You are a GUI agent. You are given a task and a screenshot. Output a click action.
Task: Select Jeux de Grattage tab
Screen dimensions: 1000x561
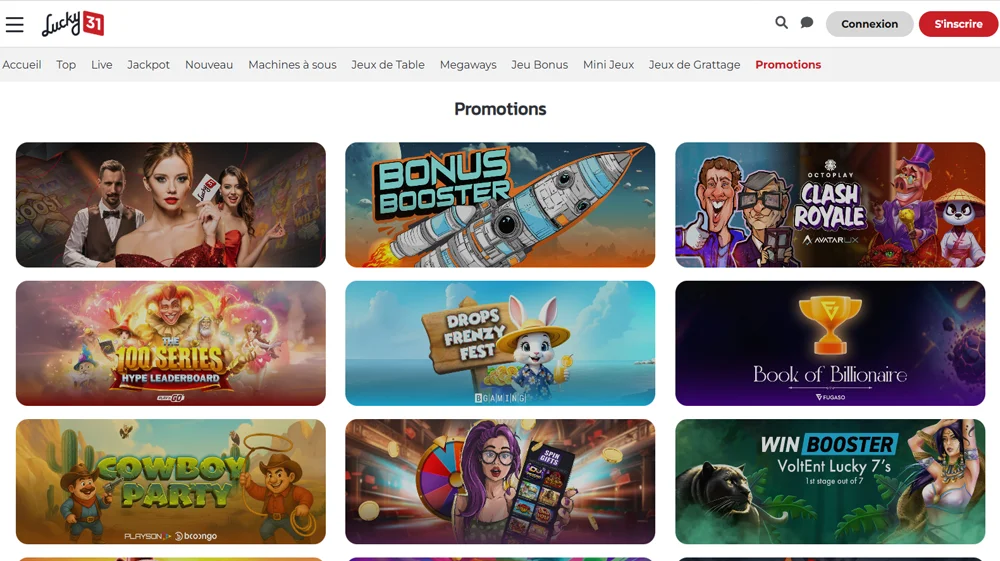pos(695,64)
